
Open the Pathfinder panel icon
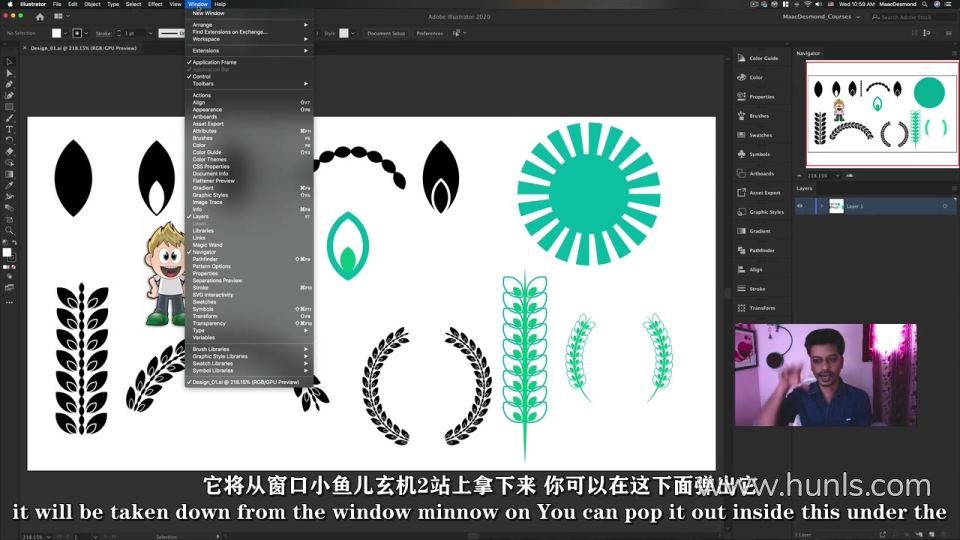[741, 250]
